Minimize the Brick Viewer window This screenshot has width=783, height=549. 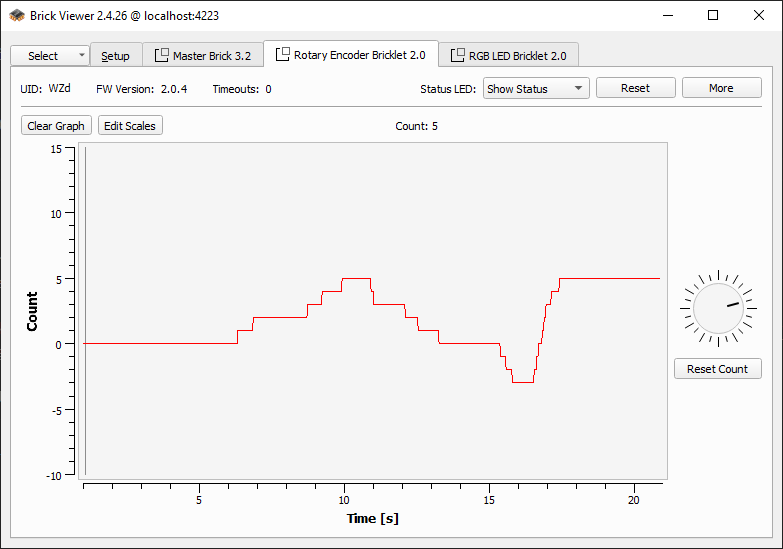[667, 15]
